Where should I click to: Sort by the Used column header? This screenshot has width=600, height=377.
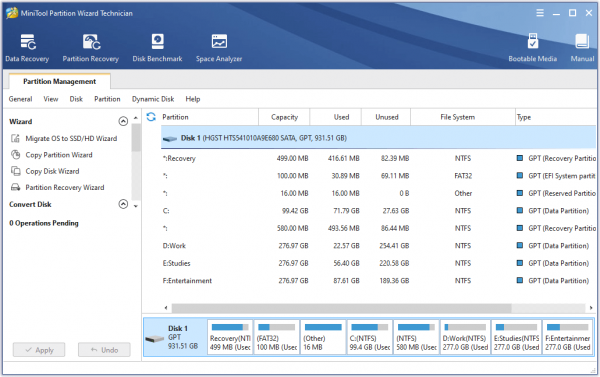tap(336, 117)
